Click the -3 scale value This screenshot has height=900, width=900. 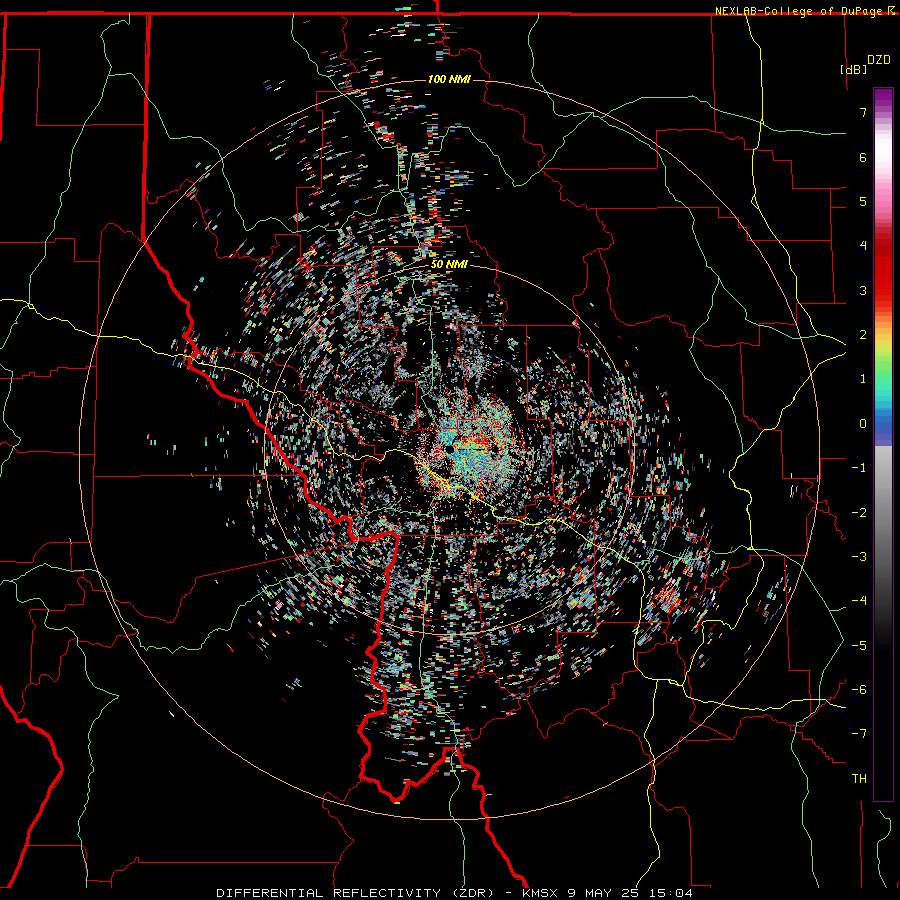pyautogui.click(x=859, y=557)
